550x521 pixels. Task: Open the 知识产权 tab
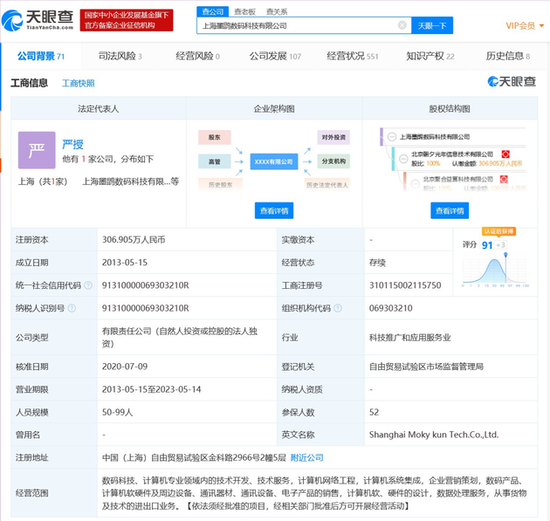(x=430, y=56)
